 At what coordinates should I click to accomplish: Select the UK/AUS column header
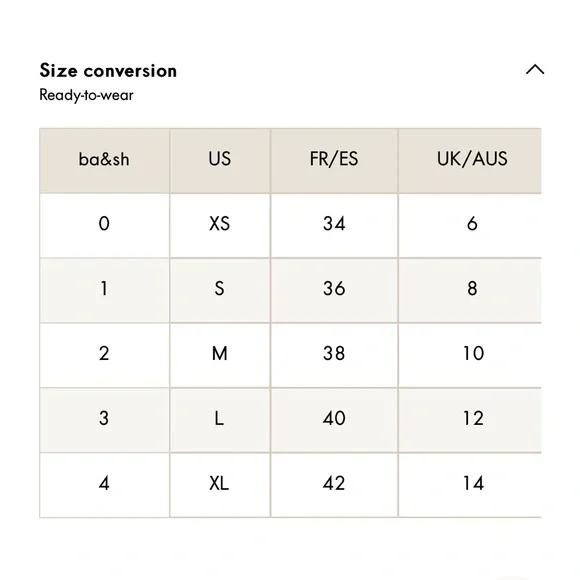tap(470, 161)
